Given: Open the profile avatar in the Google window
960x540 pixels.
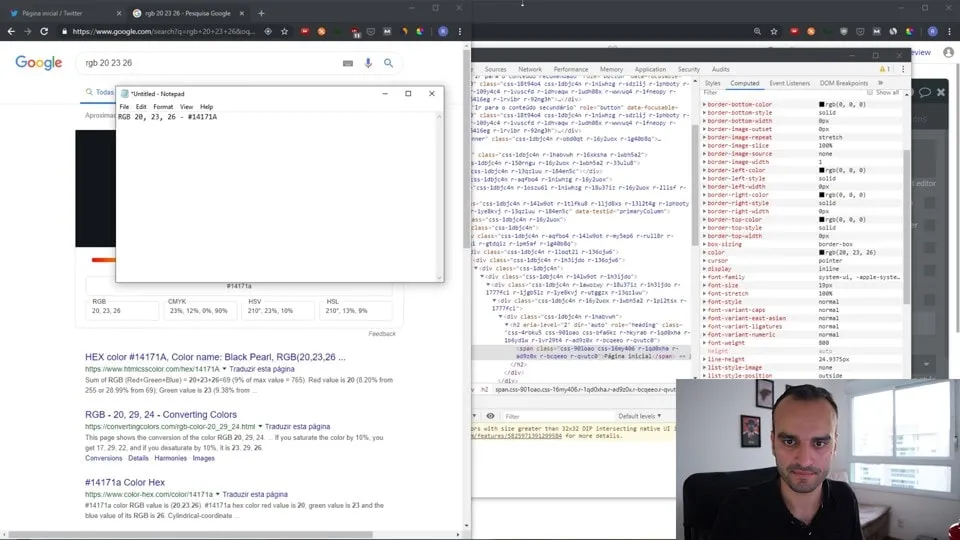Looking at the screenshot, I should coord(443,31).
